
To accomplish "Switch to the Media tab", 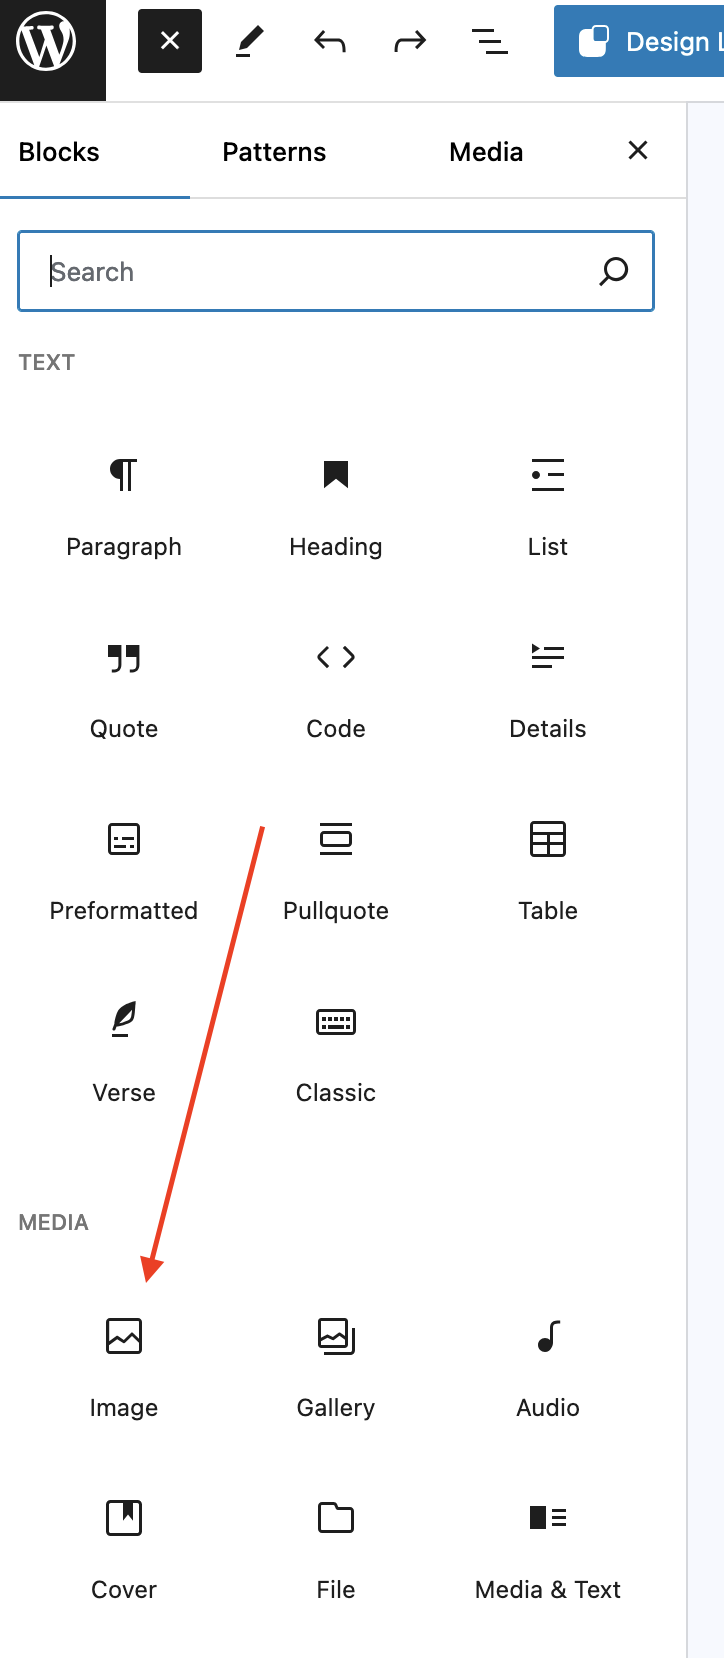I will [x=486, y=152].
